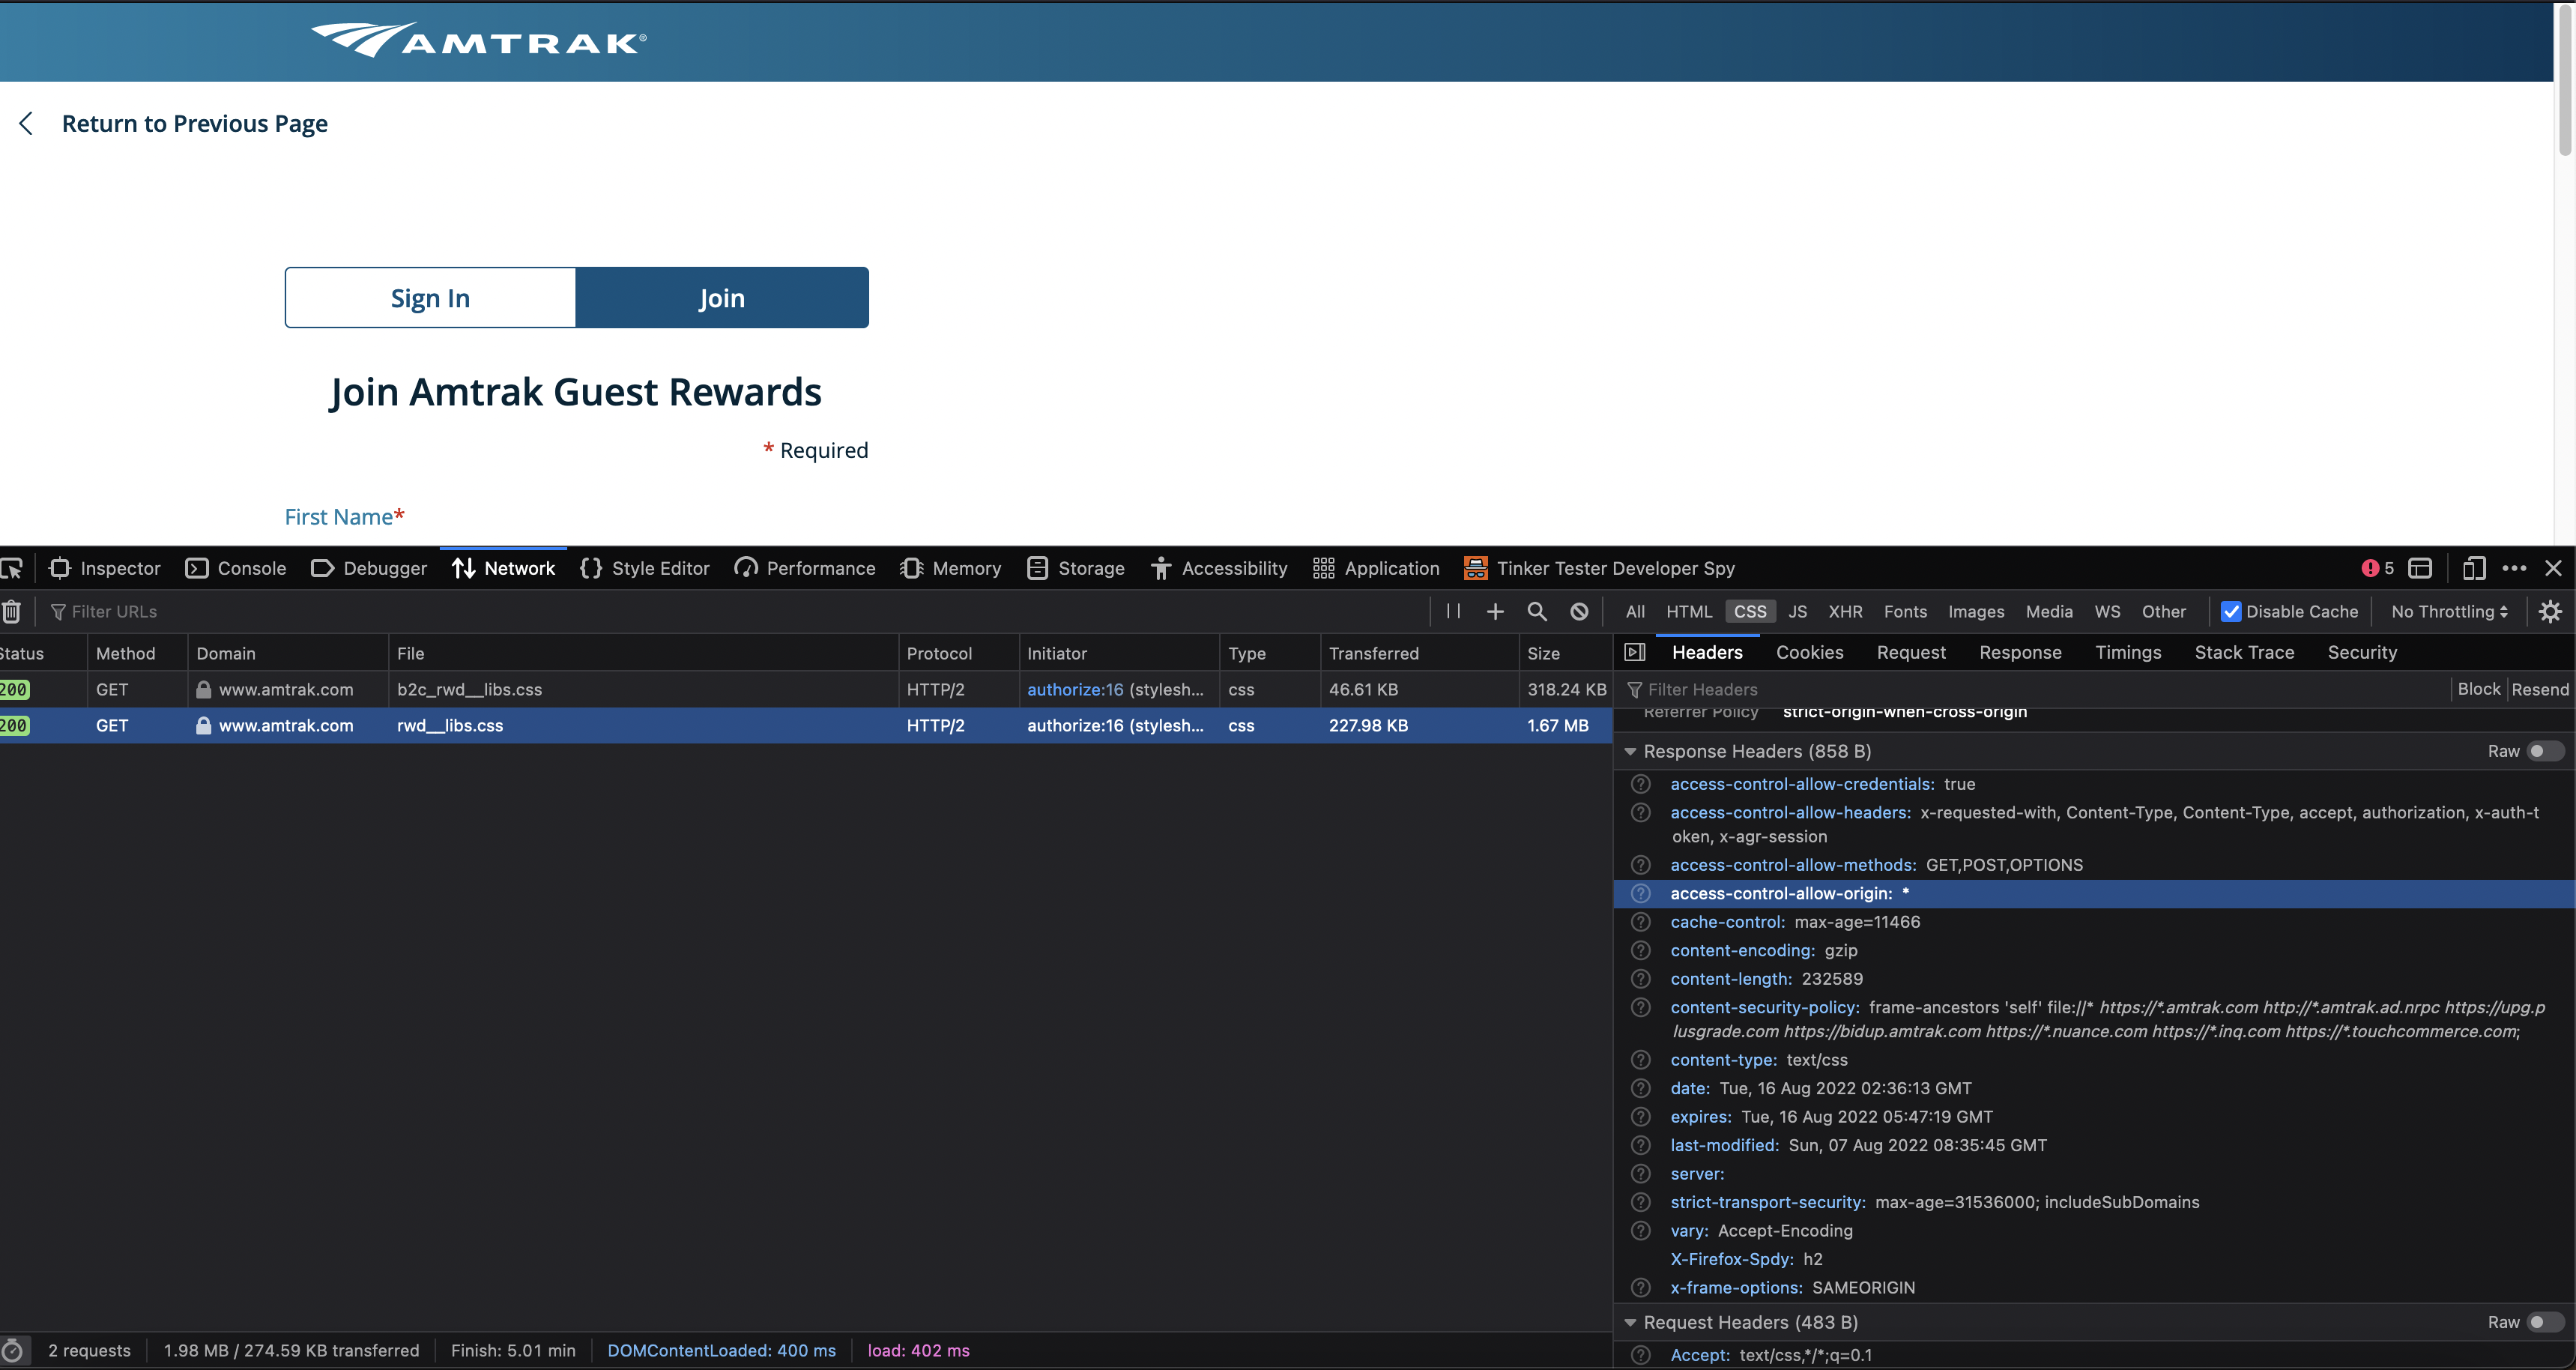Toggle the Fonts request filter
This screenshot has width=2576, height=1370.
[1906, 612]
